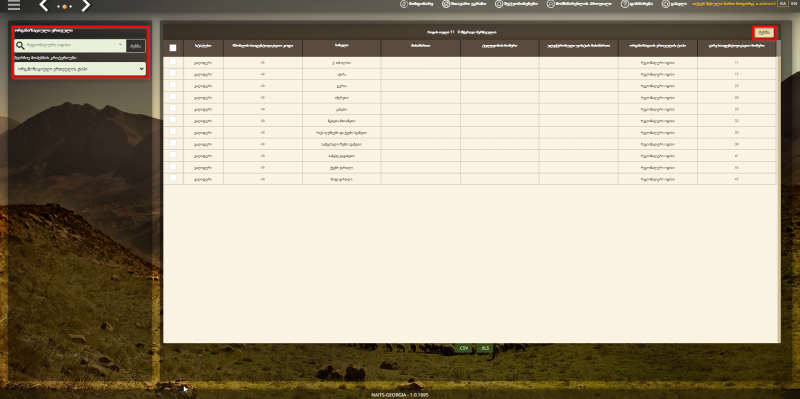Click the cell showing 26
Screen dimensions: 800x399
[736, 98]
